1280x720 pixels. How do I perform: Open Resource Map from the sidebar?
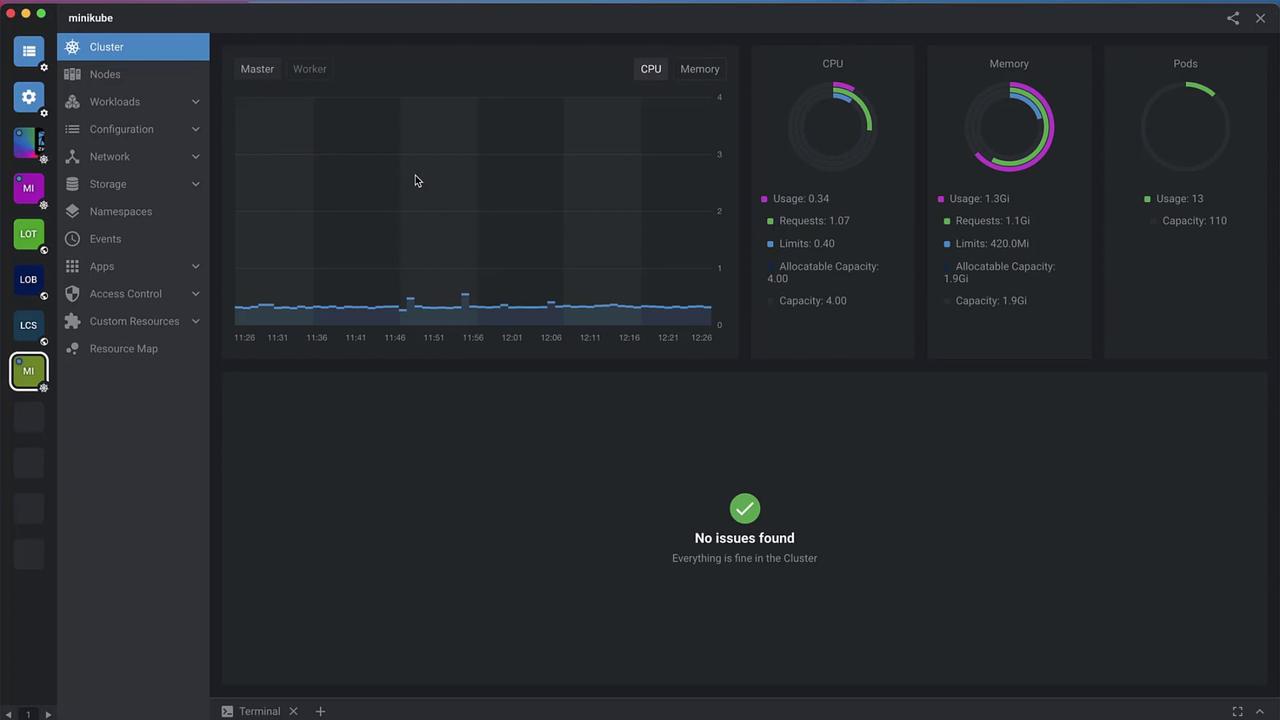[x=123, y=349]
